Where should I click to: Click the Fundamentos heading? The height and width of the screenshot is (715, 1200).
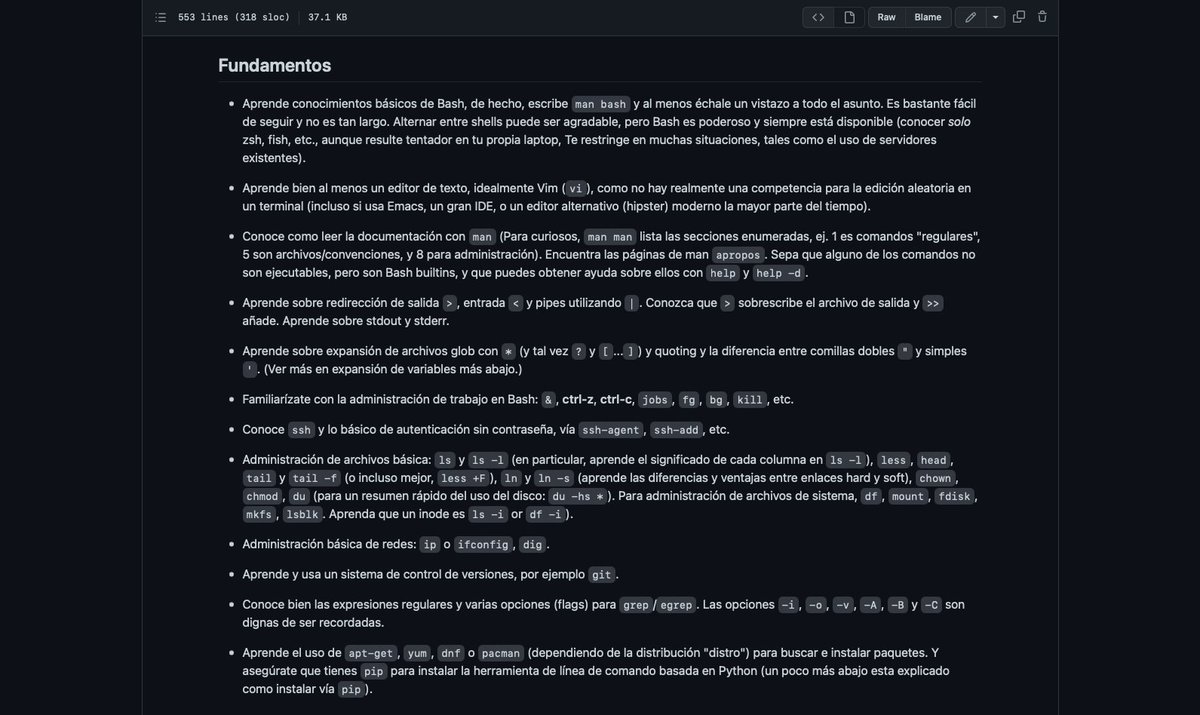(275, 65)
